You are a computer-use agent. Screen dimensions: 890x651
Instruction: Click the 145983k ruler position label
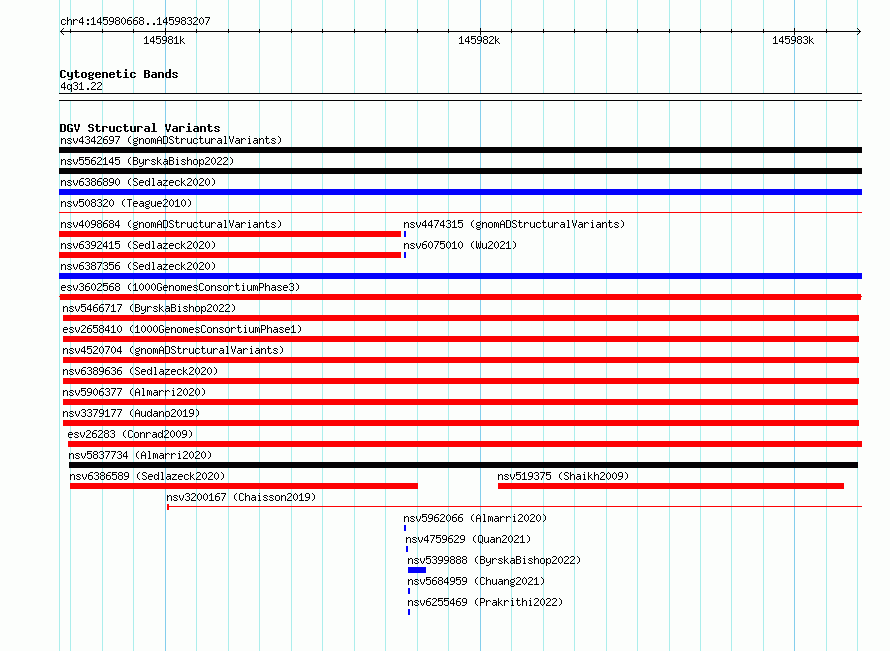tap(793, 40)
